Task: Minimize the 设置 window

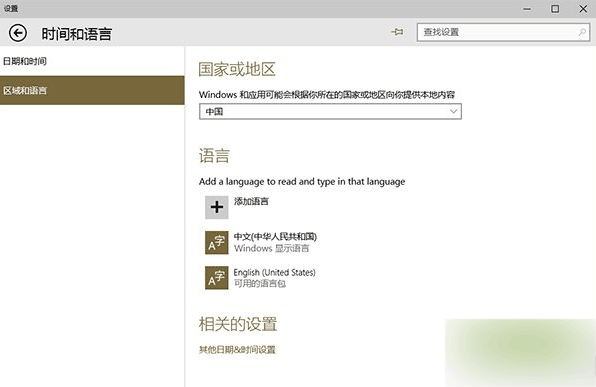Action: [x=527, y=9]
